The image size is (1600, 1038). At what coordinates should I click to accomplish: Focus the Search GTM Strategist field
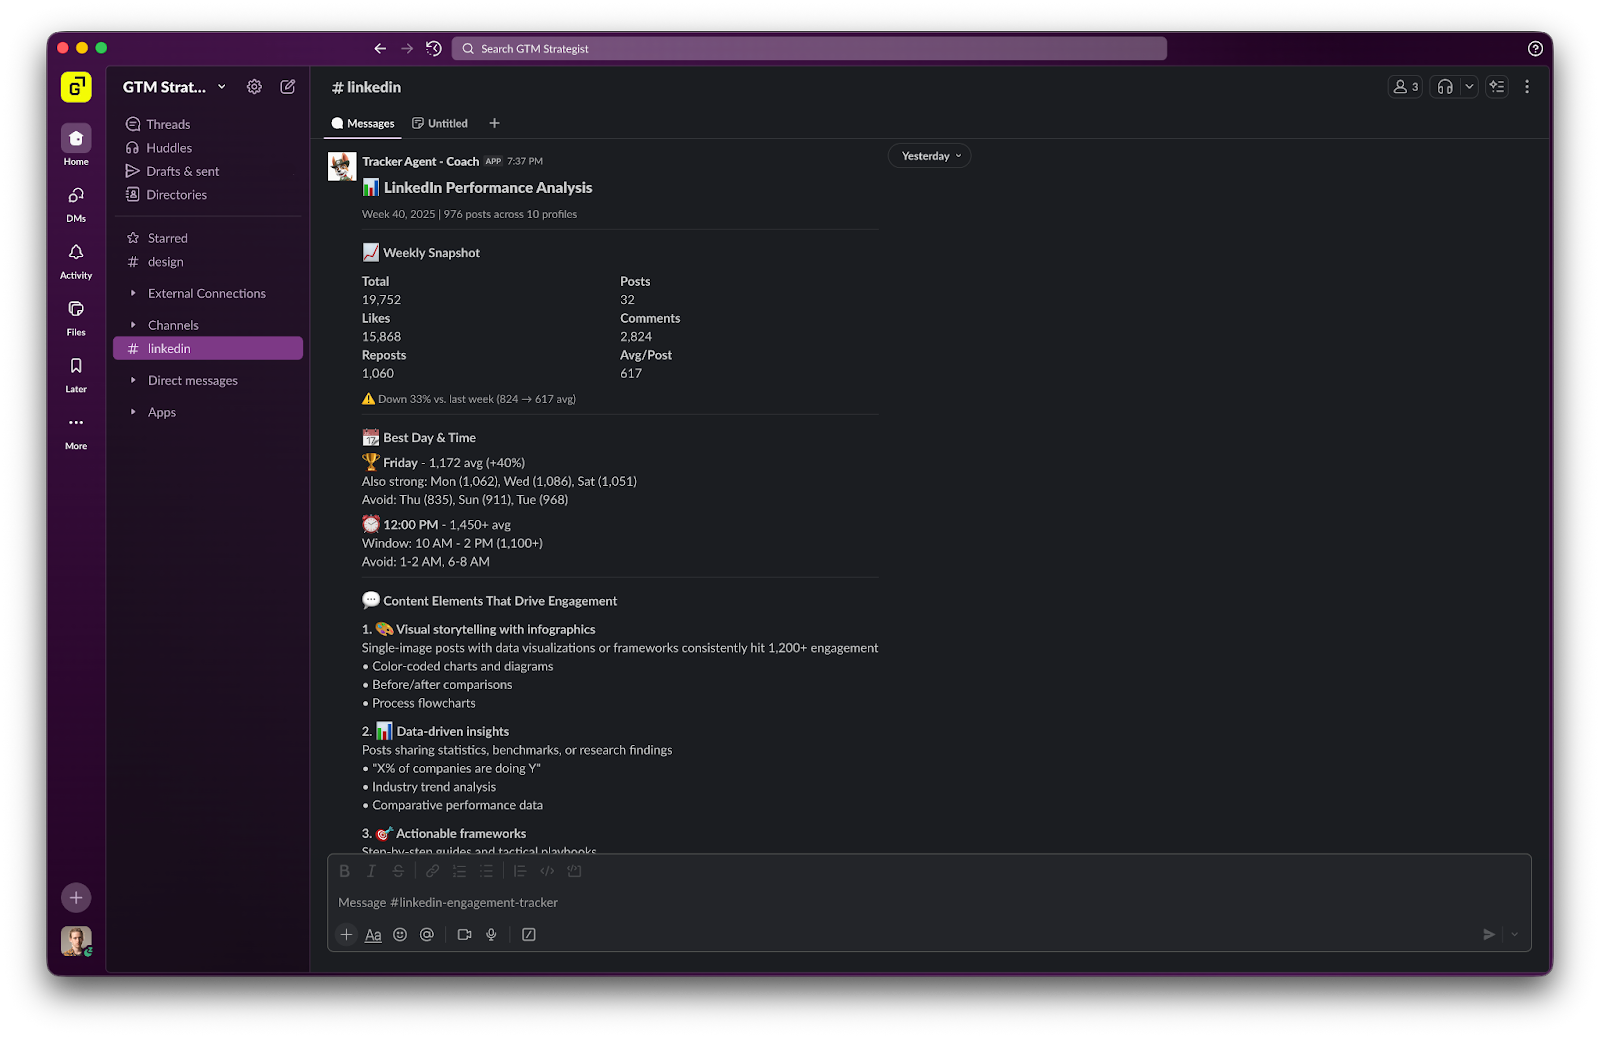tap(809, 48)
